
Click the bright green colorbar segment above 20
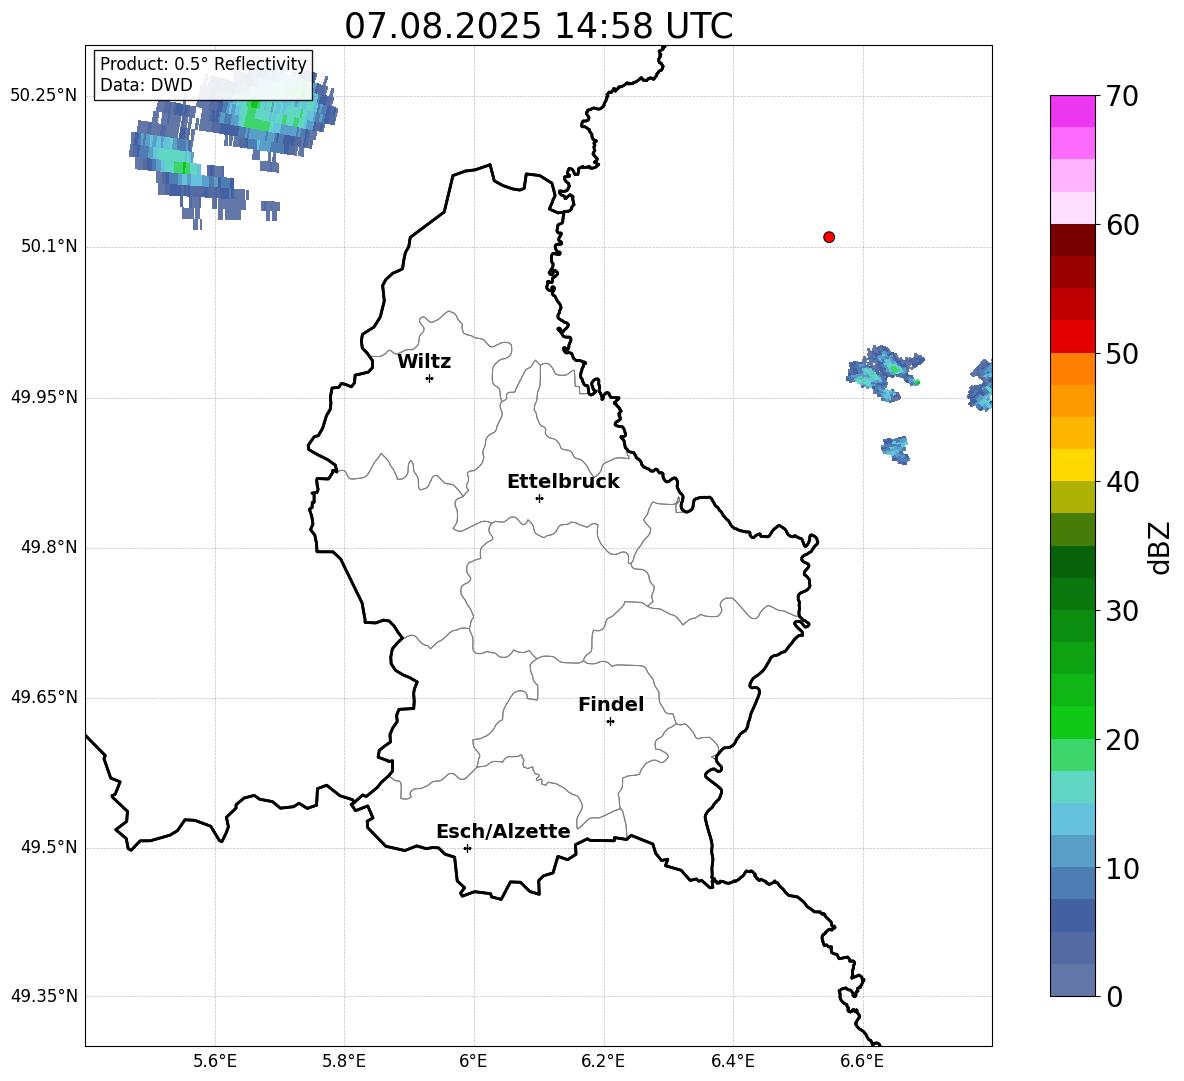click(1072, 722)
